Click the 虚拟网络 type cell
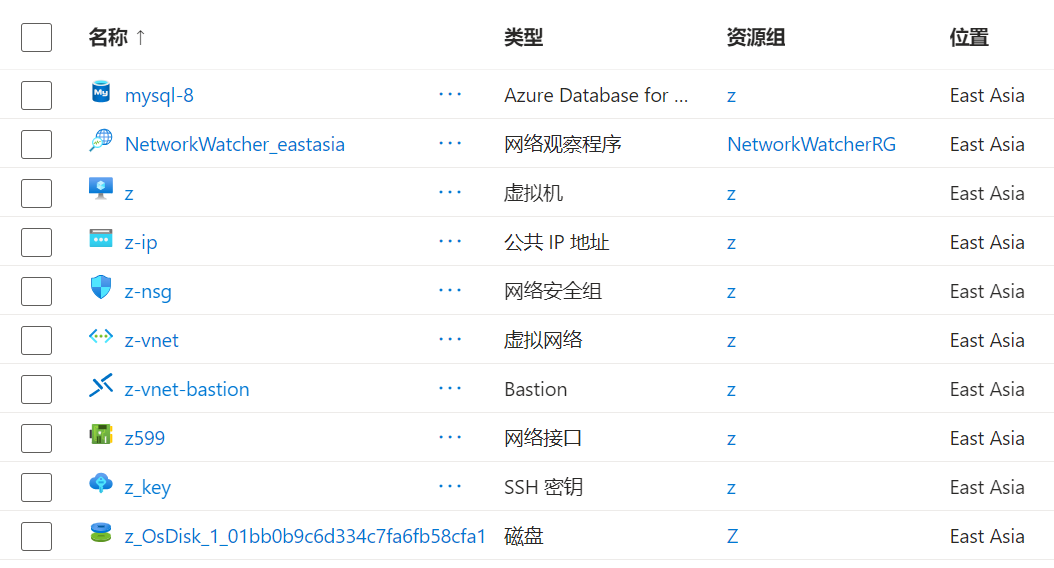This screenshot has width=1054, height=568. click(x=543, y=341)
